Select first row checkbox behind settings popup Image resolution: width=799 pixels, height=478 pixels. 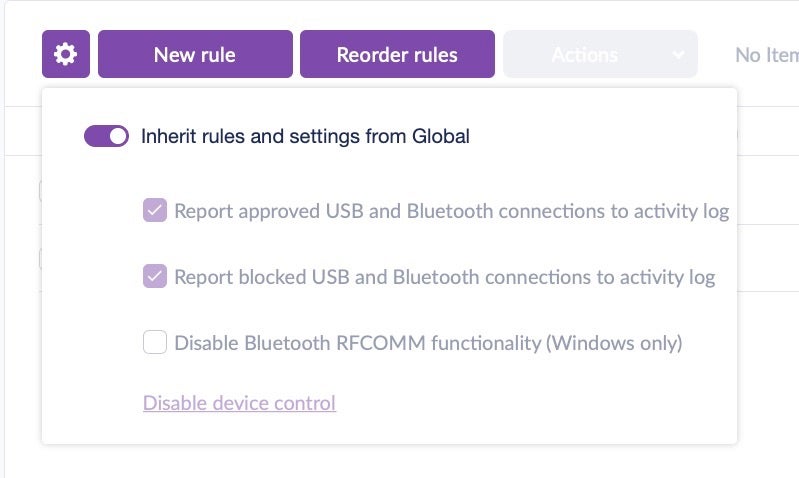click(41, 191)
